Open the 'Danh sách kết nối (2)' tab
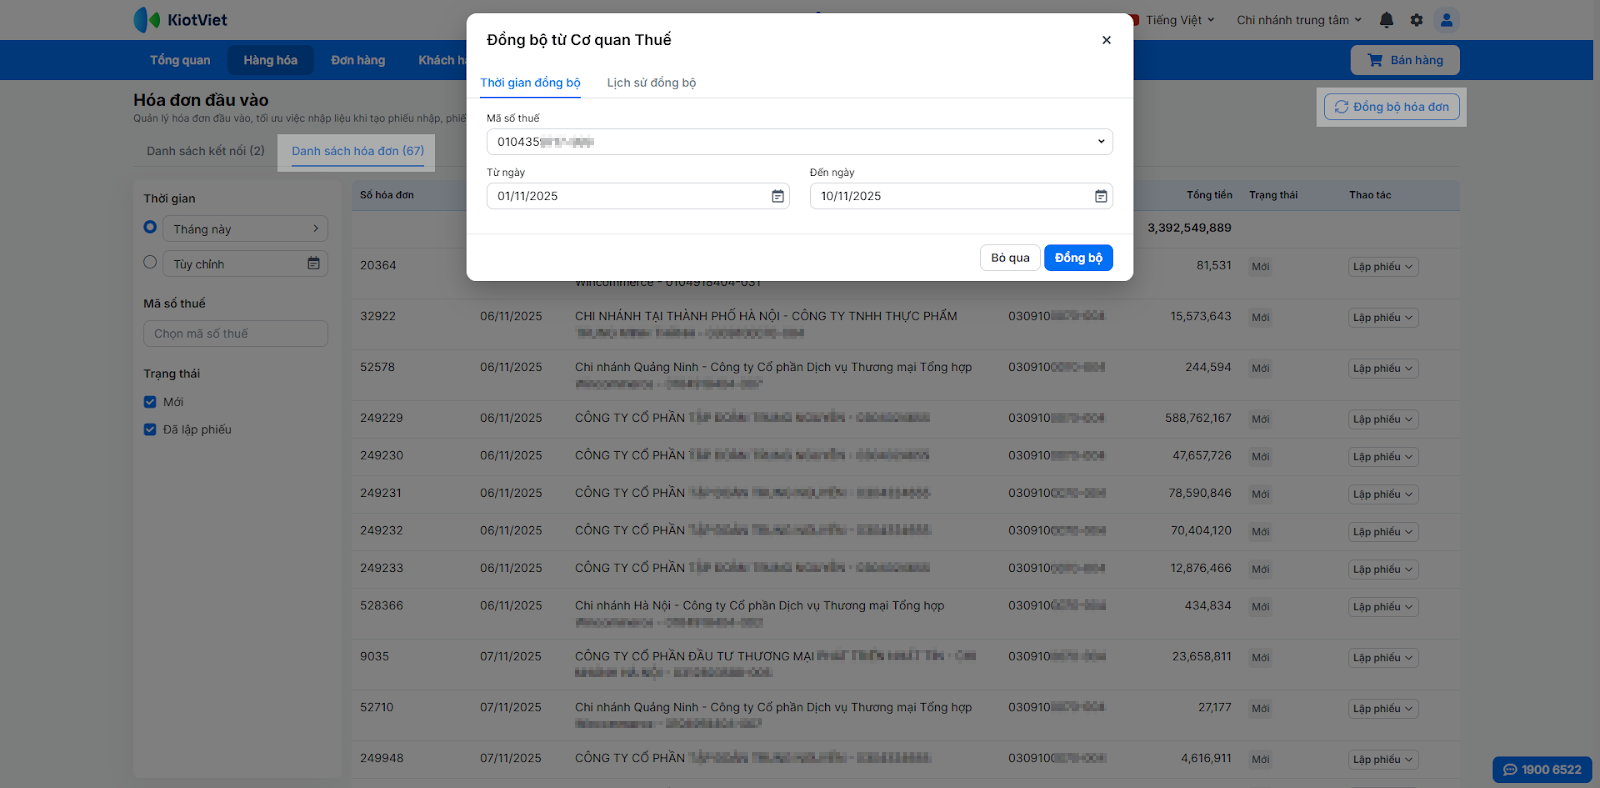1600x788 pixels. tap(206, 151)
